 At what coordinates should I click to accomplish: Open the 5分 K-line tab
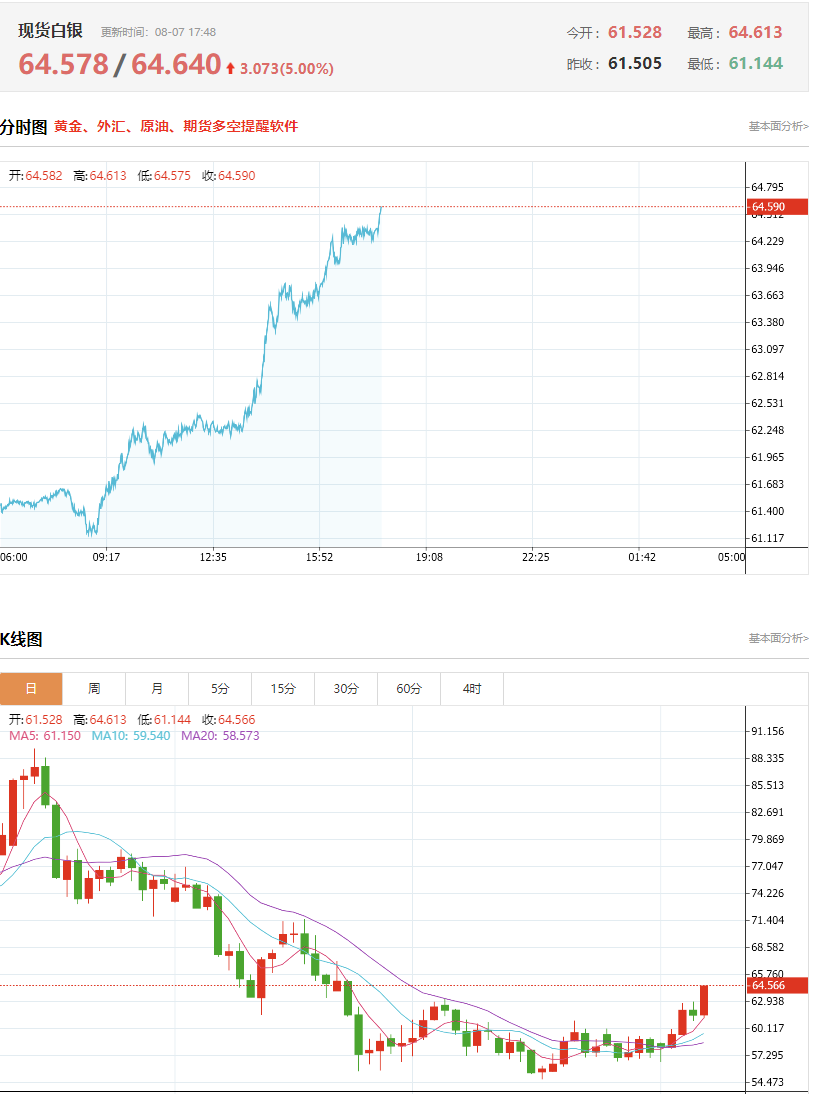pos(220,689)
